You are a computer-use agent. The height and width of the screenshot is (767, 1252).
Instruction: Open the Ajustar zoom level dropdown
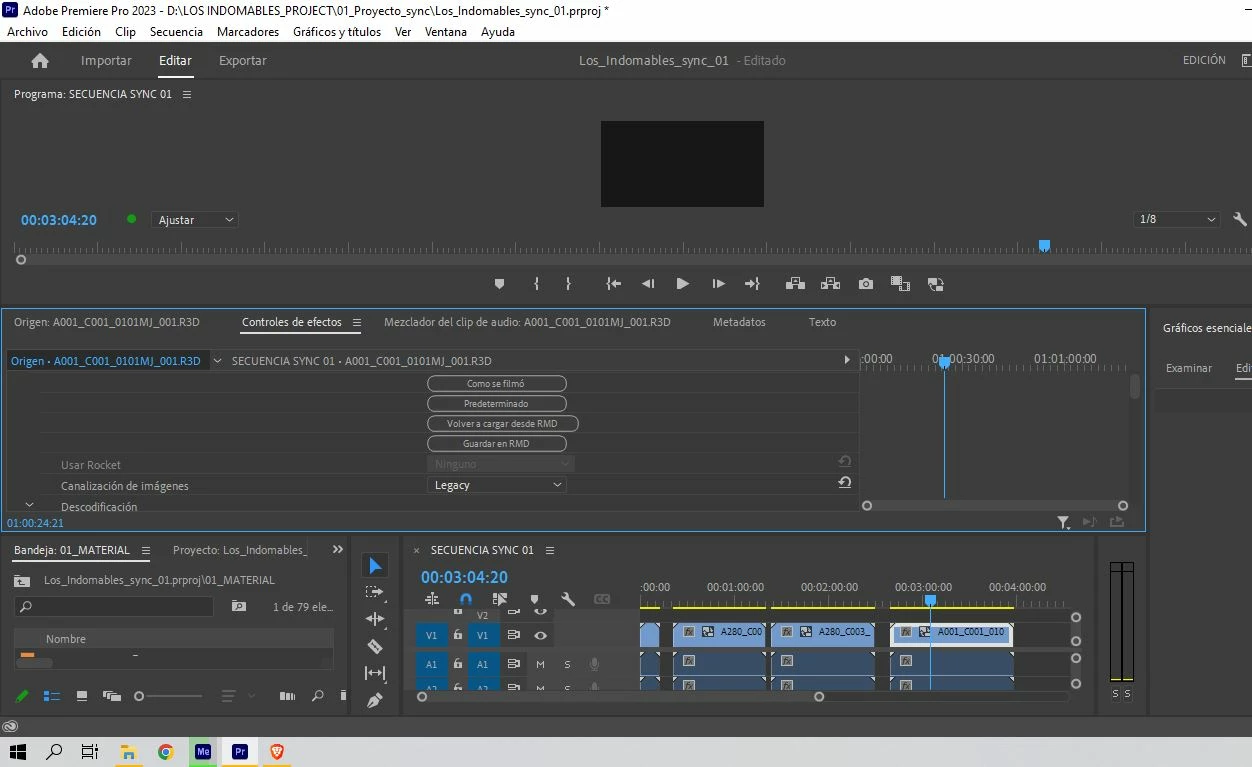pos(195,220)
